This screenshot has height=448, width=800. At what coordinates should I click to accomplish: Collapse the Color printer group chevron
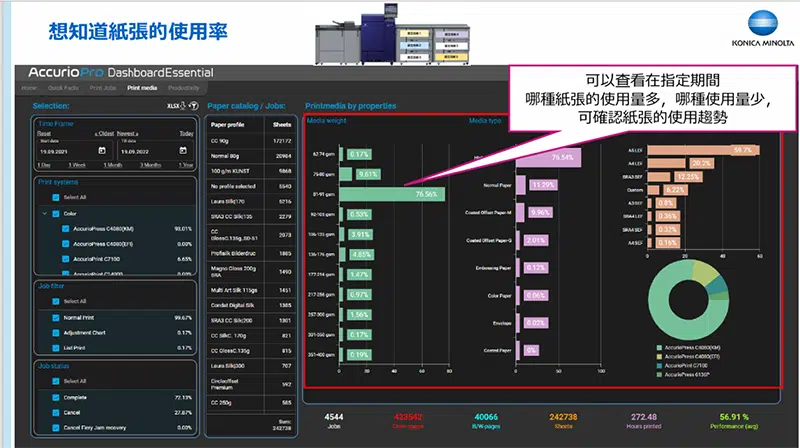tap(44, 214)
